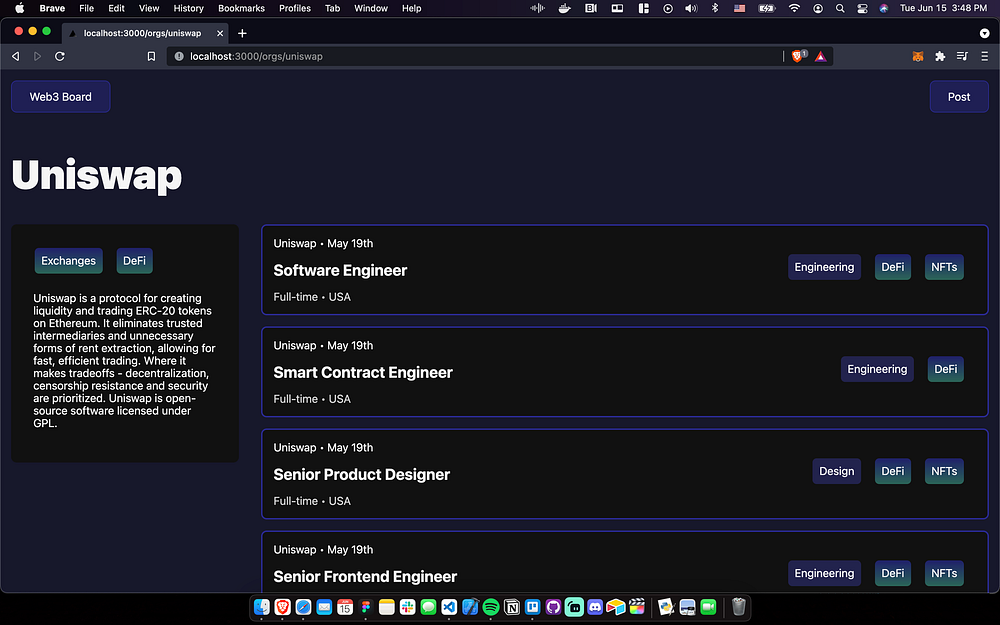Click NFTs tag on Software Engineer card
1000x625 pixels.
tap(944, 267)
